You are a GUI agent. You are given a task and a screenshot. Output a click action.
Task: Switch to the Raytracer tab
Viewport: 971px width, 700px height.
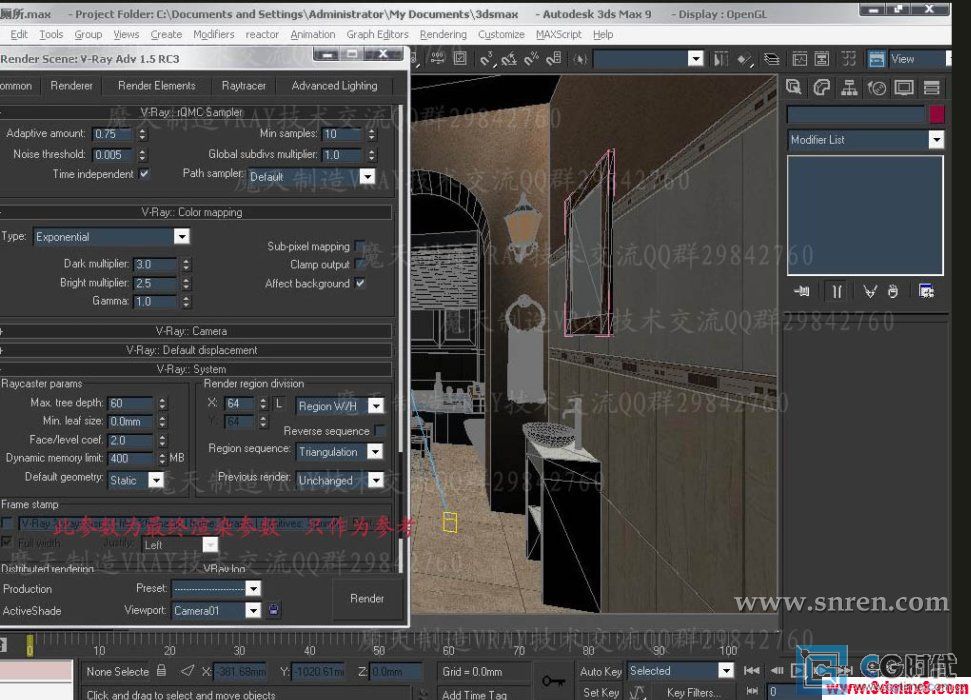coord(243,85)
